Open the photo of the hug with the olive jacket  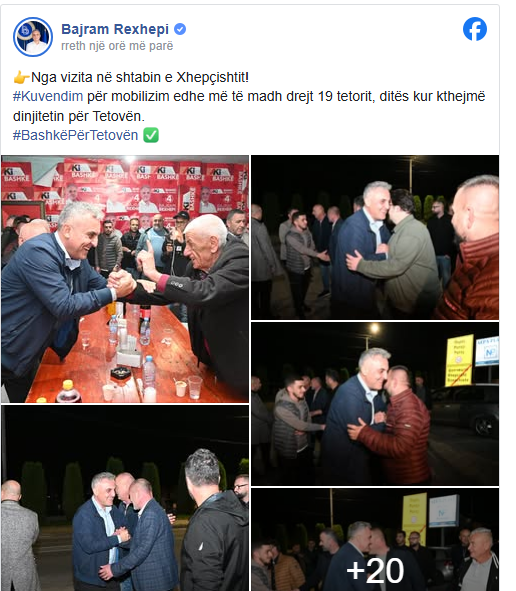375,237
